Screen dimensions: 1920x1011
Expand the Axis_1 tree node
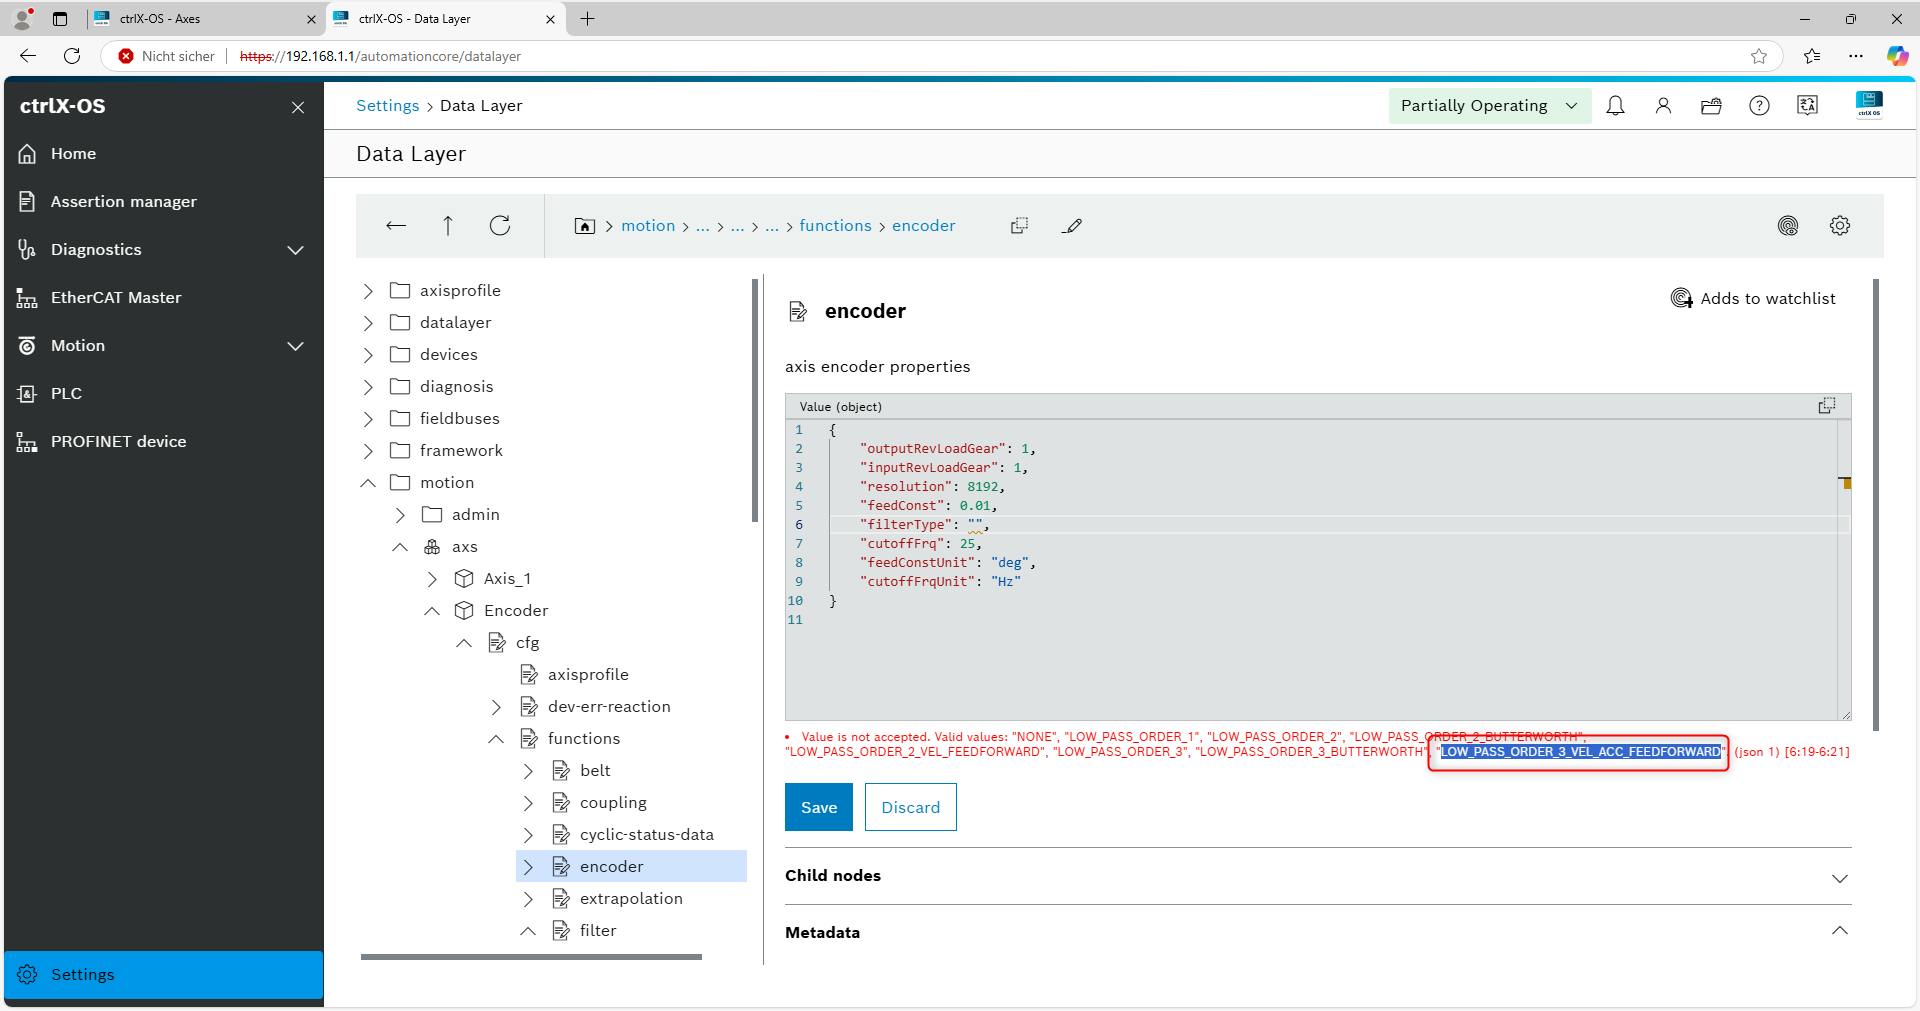[432, 579]
